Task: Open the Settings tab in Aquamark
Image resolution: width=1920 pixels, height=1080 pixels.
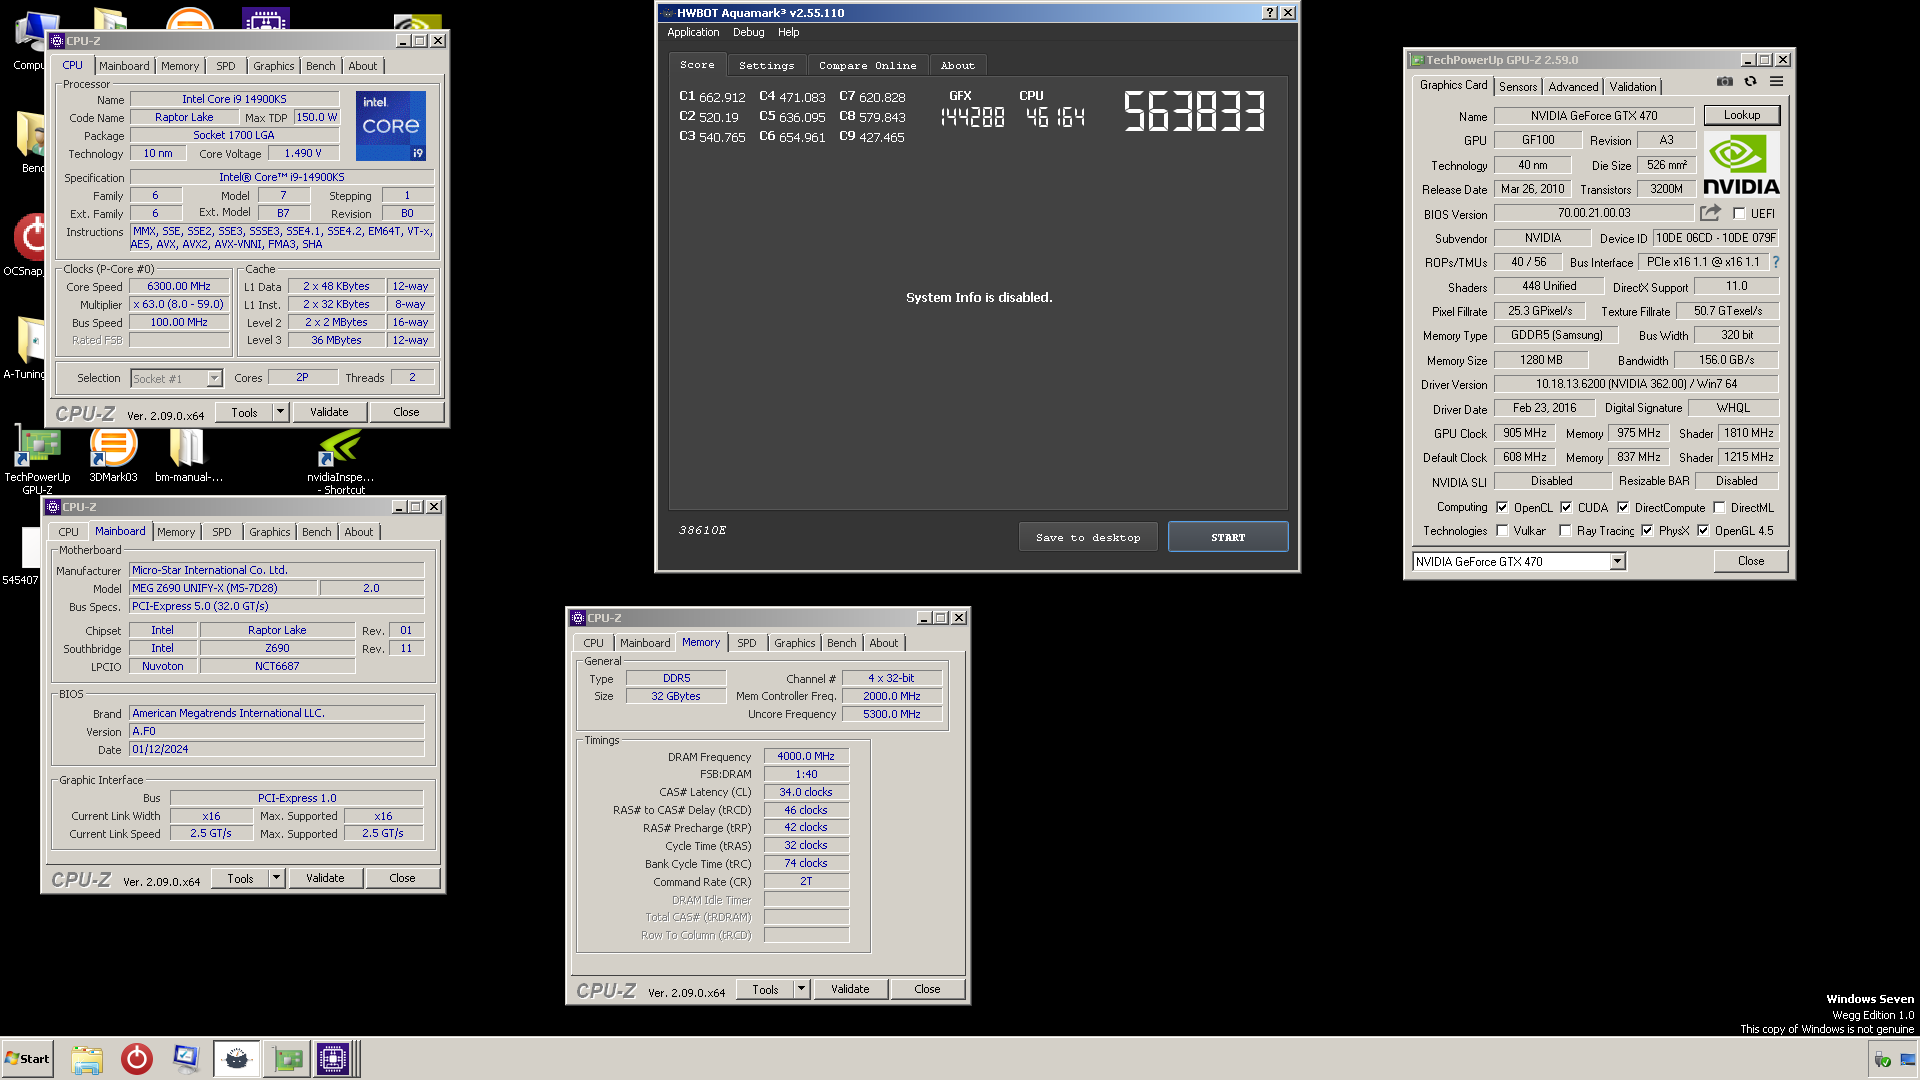Action: click(766, 66)
